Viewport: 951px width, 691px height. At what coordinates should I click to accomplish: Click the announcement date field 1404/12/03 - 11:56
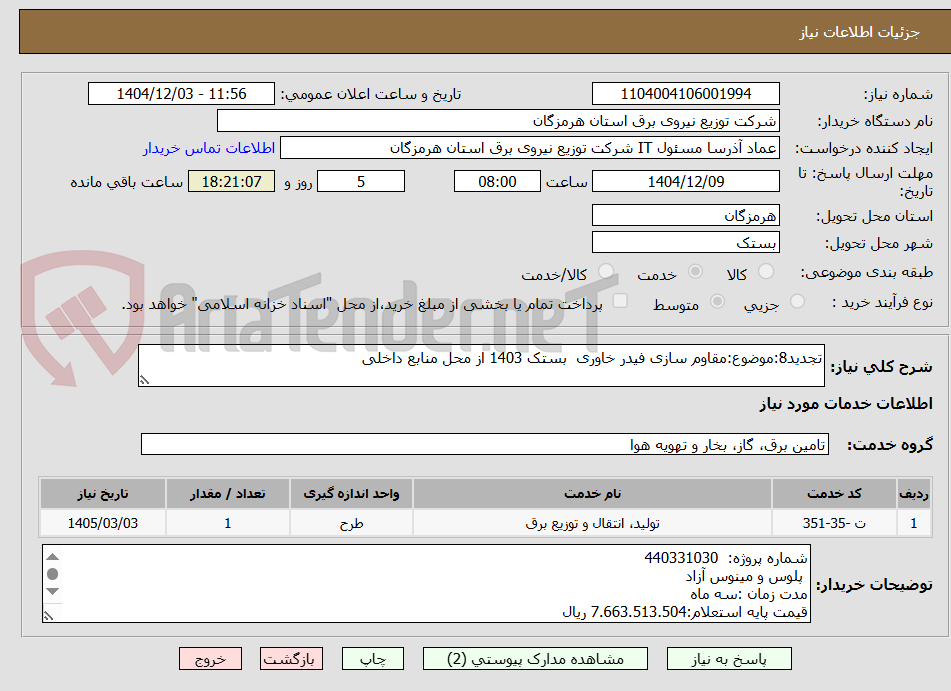pyautogui.click(x=181, y=94)
